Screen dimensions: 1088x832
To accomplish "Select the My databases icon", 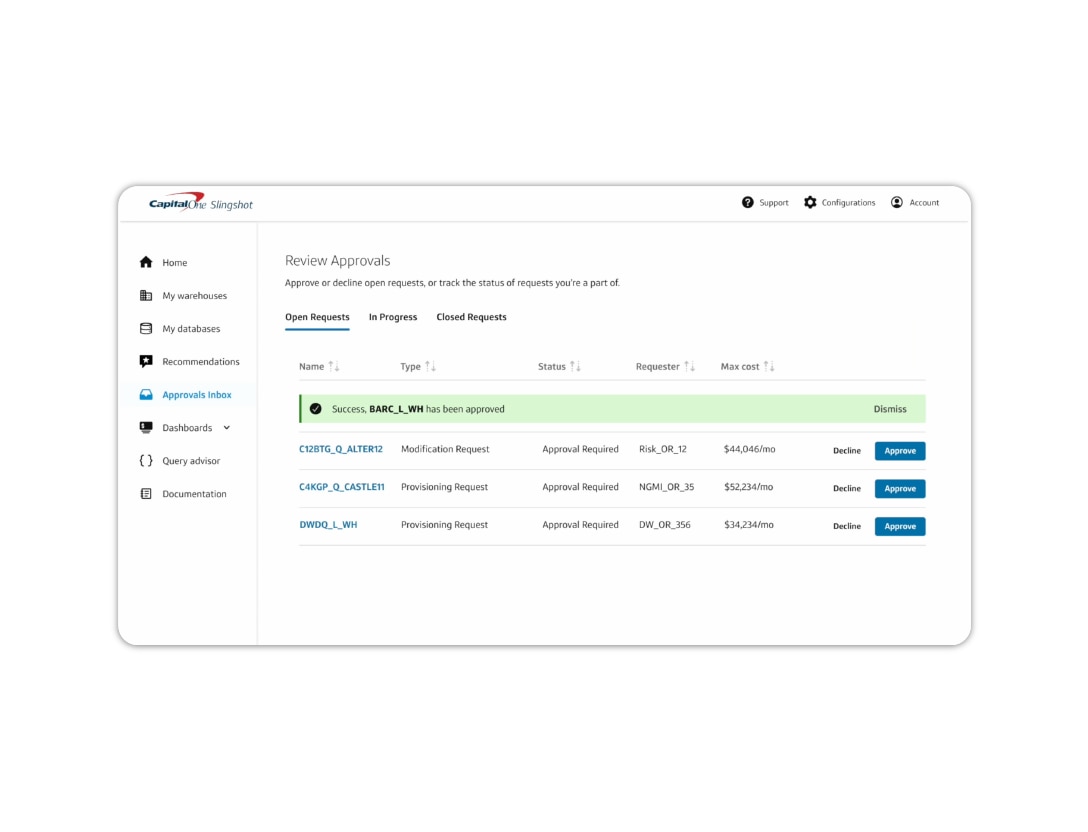I will click(145, 328).
